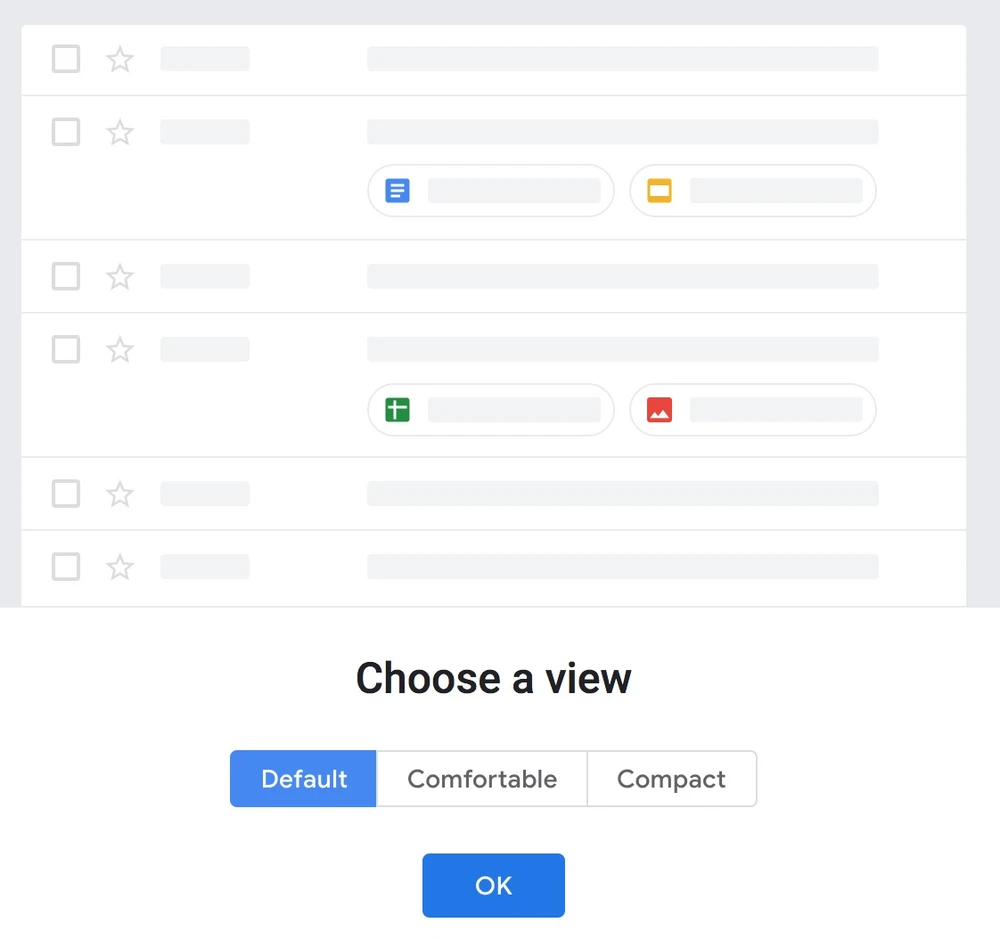The width and height of the screenshot is (1000, 939).
Task: Select the Default view option
Action: (304, 779)
